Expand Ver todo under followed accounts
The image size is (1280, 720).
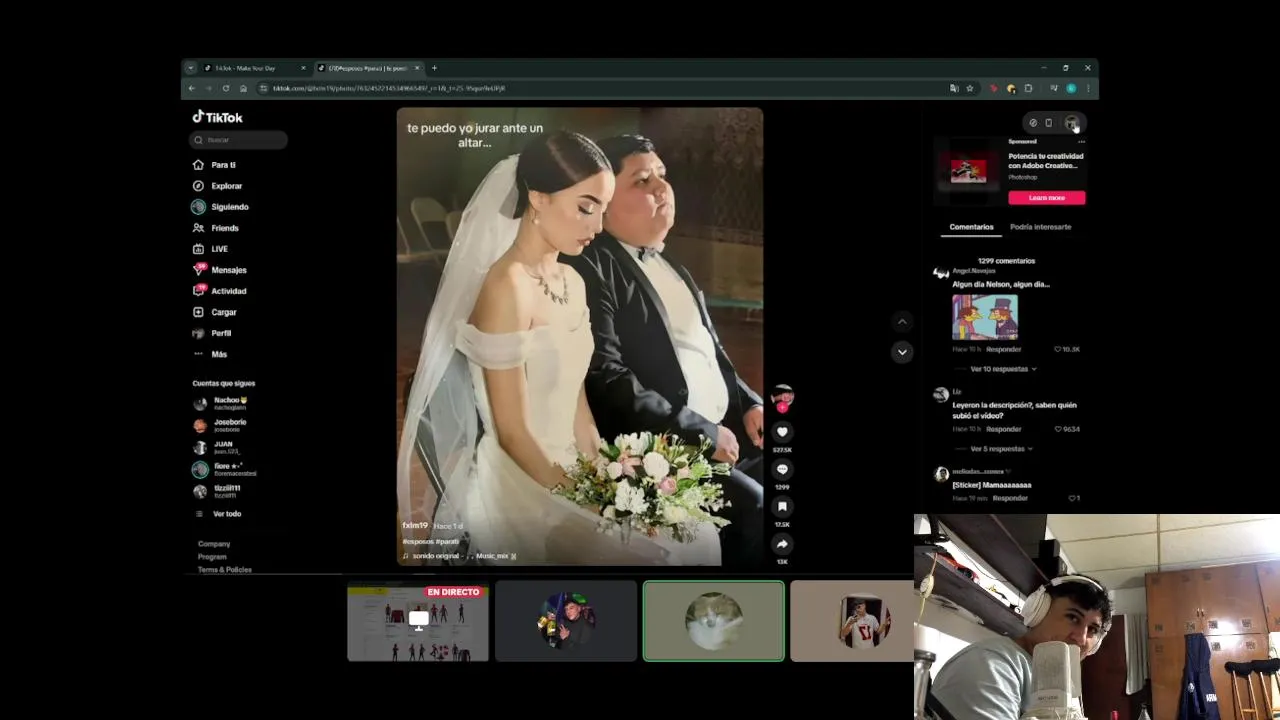click(218, 514)
